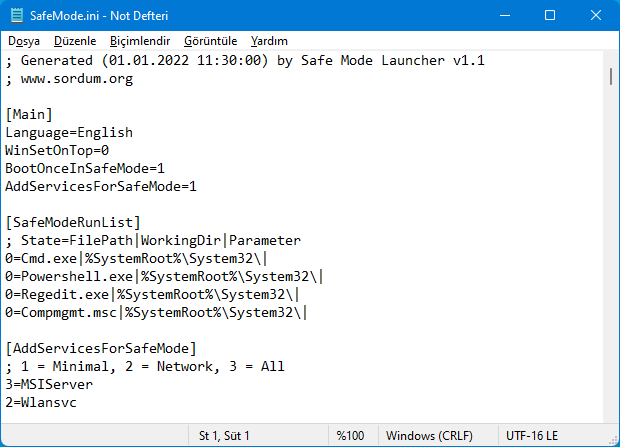The width and height of the screenshot is (620, 447).
Task: Click the scrollbar up arrow
Action: click(x=609, y=60)
